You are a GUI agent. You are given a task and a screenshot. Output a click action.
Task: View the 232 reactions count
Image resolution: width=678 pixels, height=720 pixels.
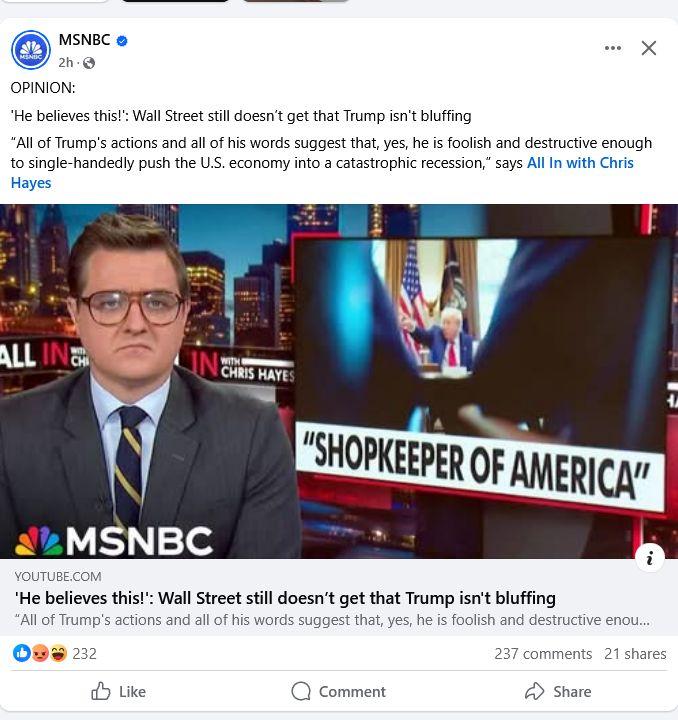(84, 653)
